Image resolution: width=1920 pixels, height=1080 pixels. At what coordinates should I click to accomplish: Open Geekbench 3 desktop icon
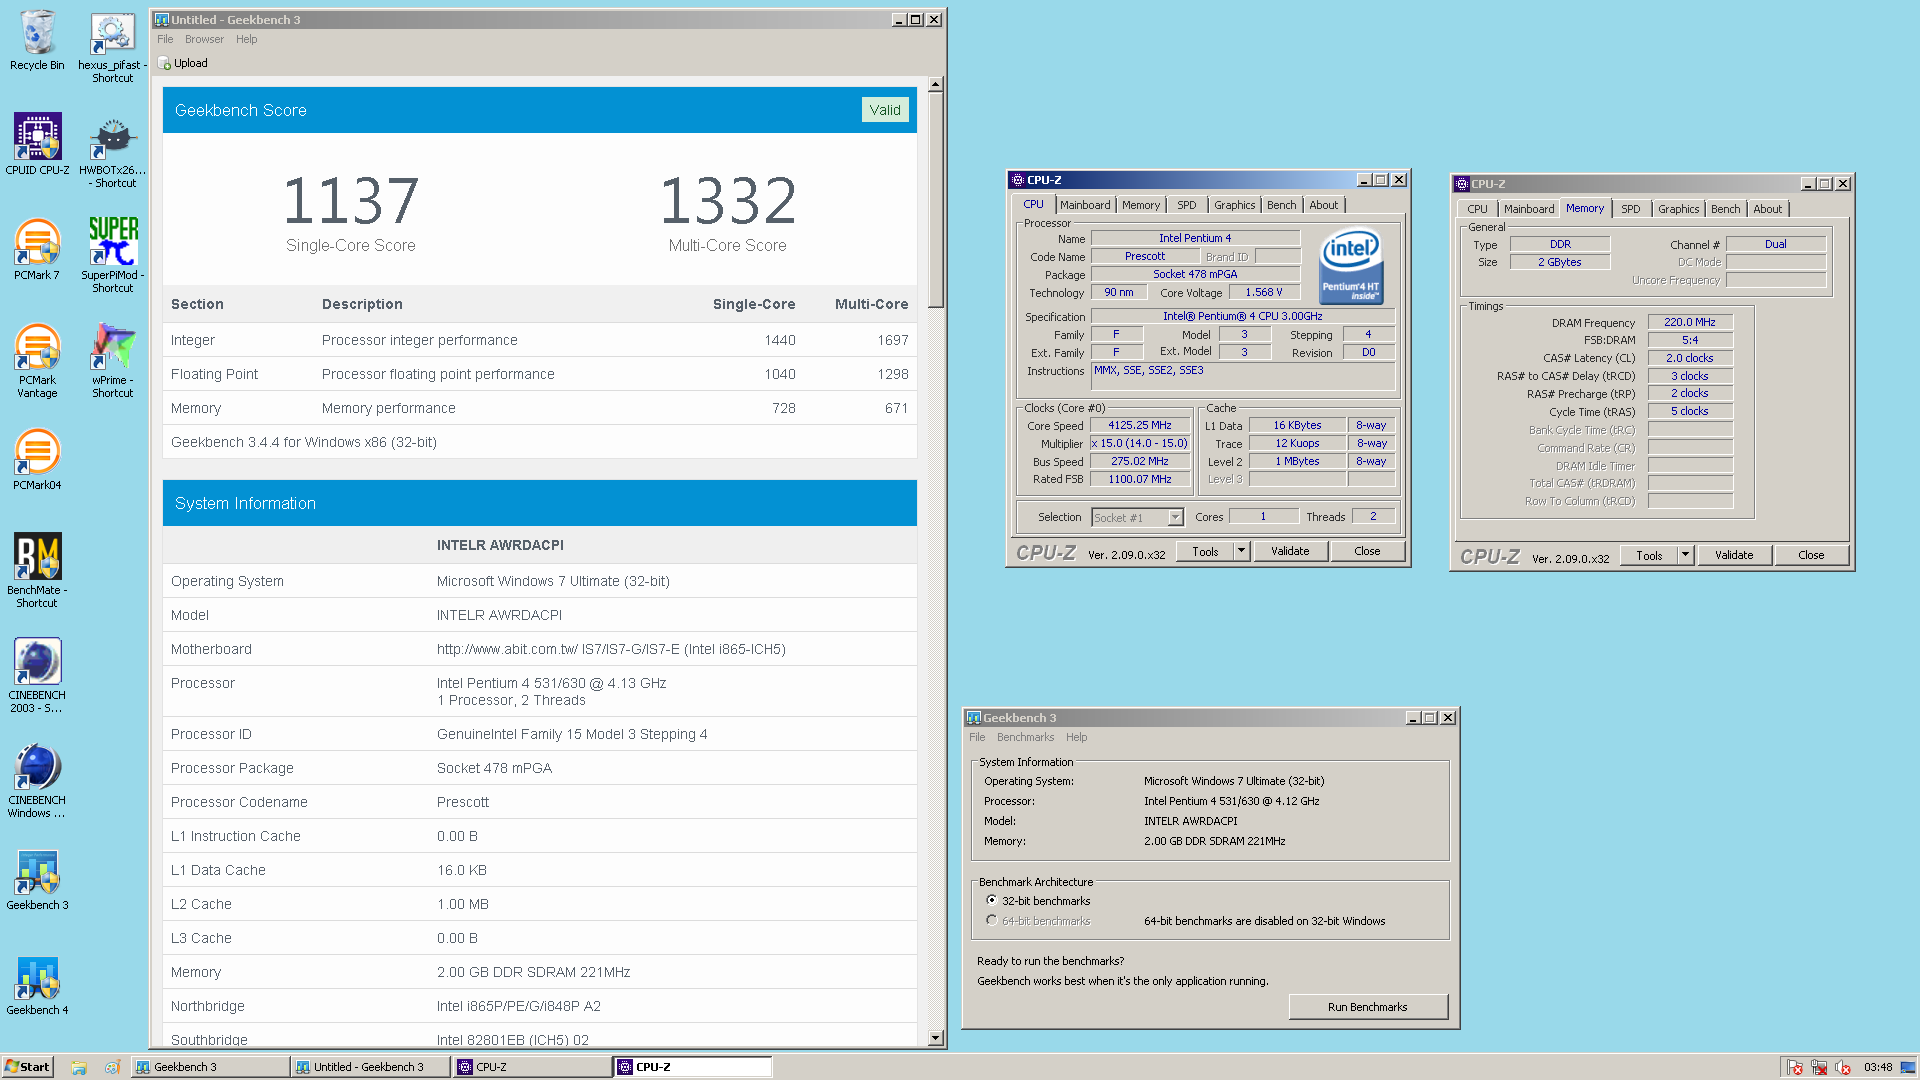point(37,880)
